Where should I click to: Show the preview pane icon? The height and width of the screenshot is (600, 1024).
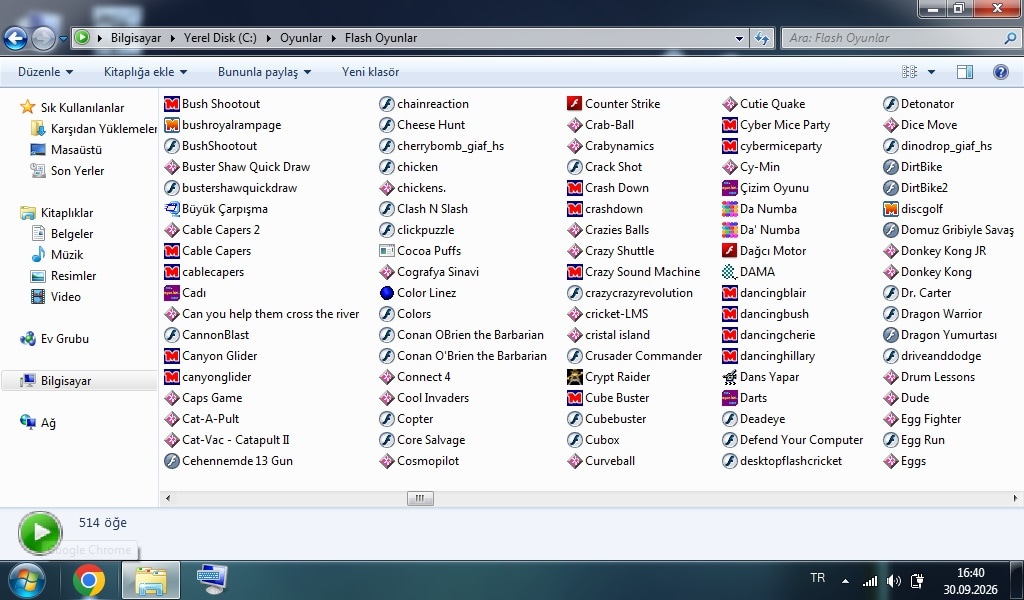tap(965, 72)
